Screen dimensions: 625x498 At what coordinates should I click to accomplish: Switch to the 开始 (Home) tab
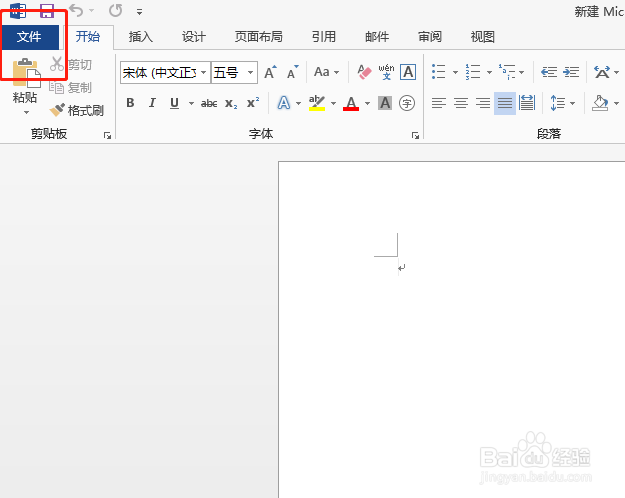pos(88,37)
